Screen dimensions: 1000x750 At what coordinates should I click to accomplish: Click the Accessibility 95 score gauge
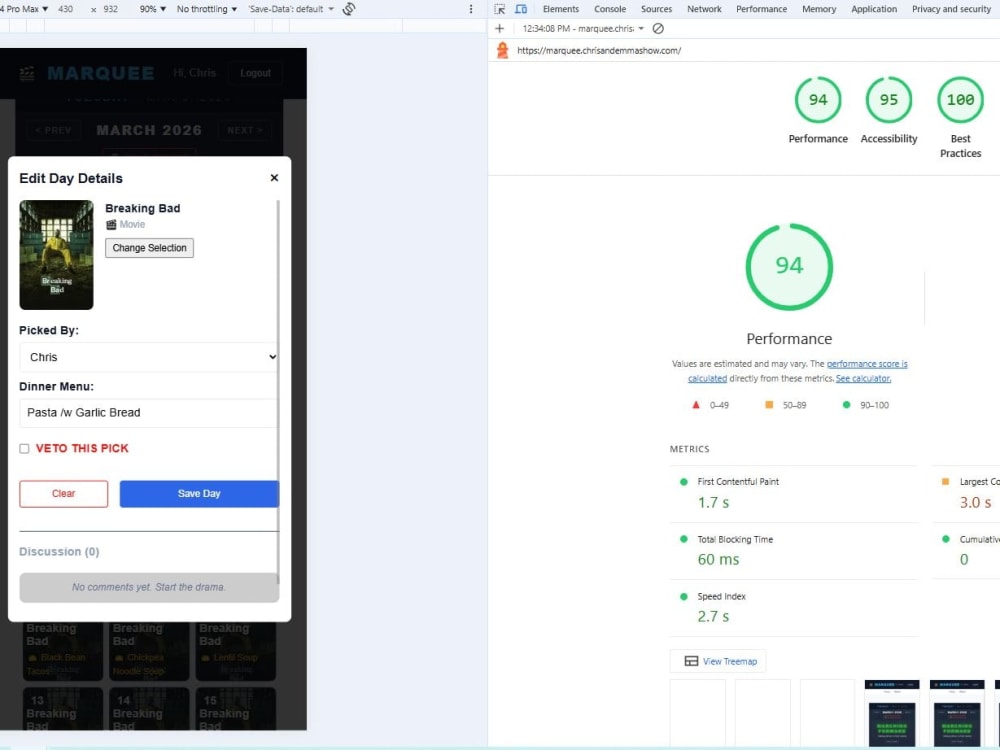coord(888,100)
